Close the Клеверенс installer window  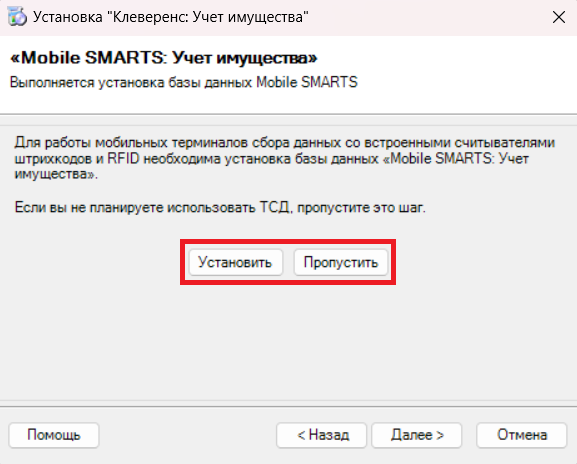coord(559,17)
